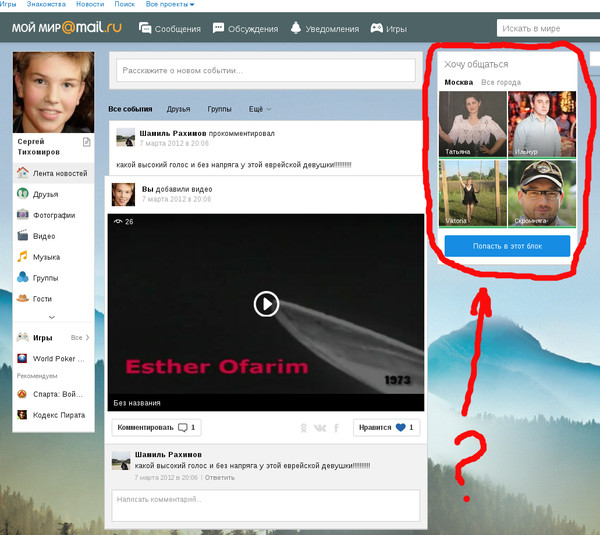This screenshot has width=600, height=535.
Task: Click the Лента новостей sidebar label
Action: tap(60, 173)
